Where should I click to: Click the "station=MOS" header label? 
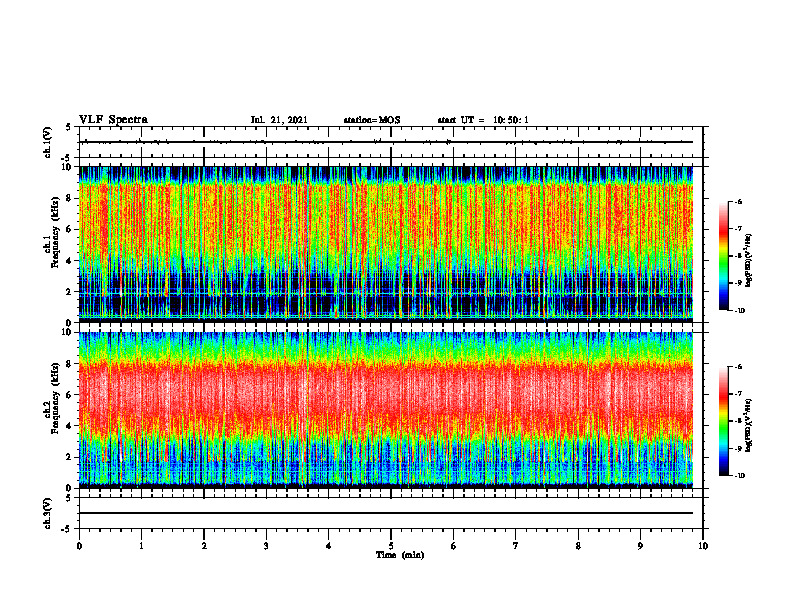click(372, 120)
